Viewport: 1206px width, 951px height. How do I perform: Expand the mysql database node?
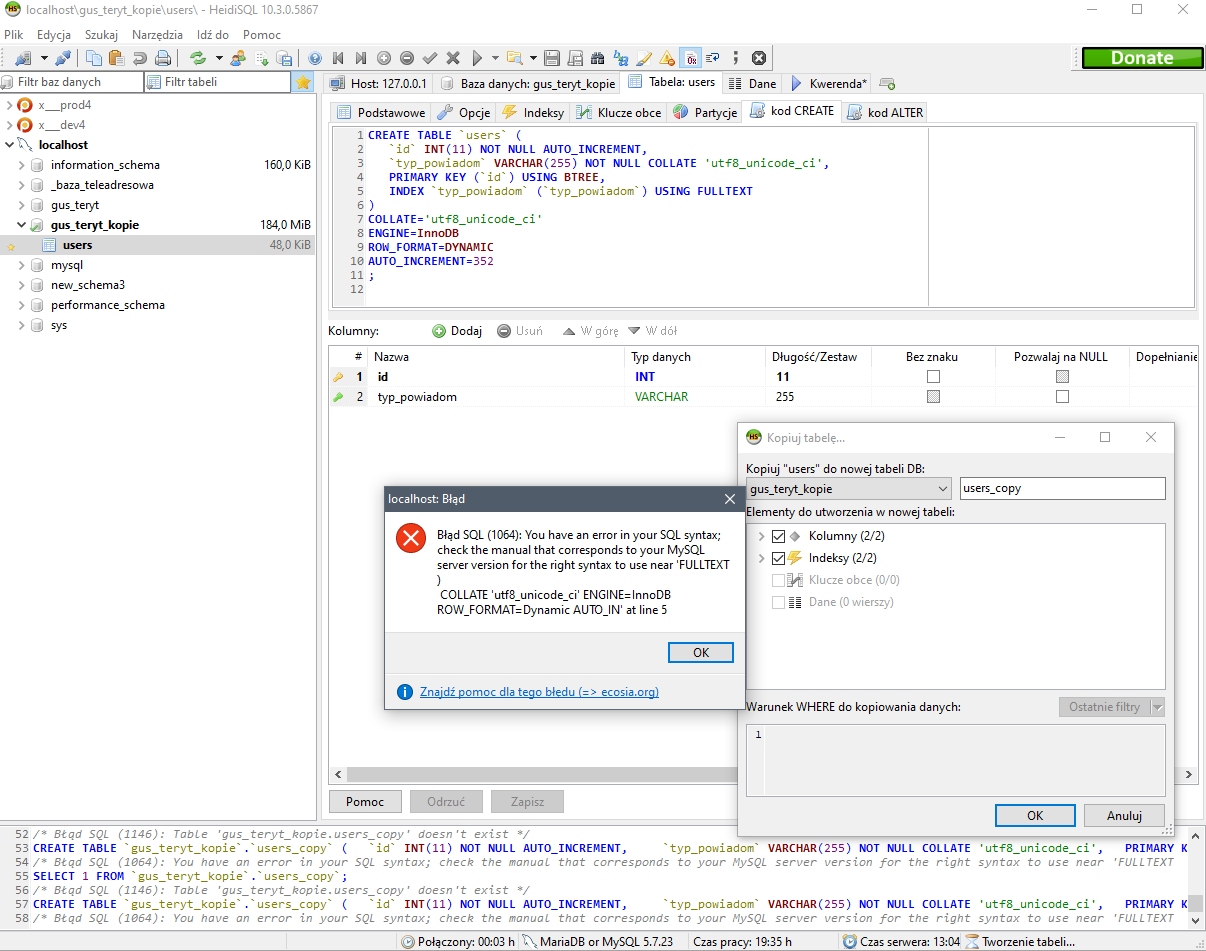pyautogui.click(x=22, y=265)
